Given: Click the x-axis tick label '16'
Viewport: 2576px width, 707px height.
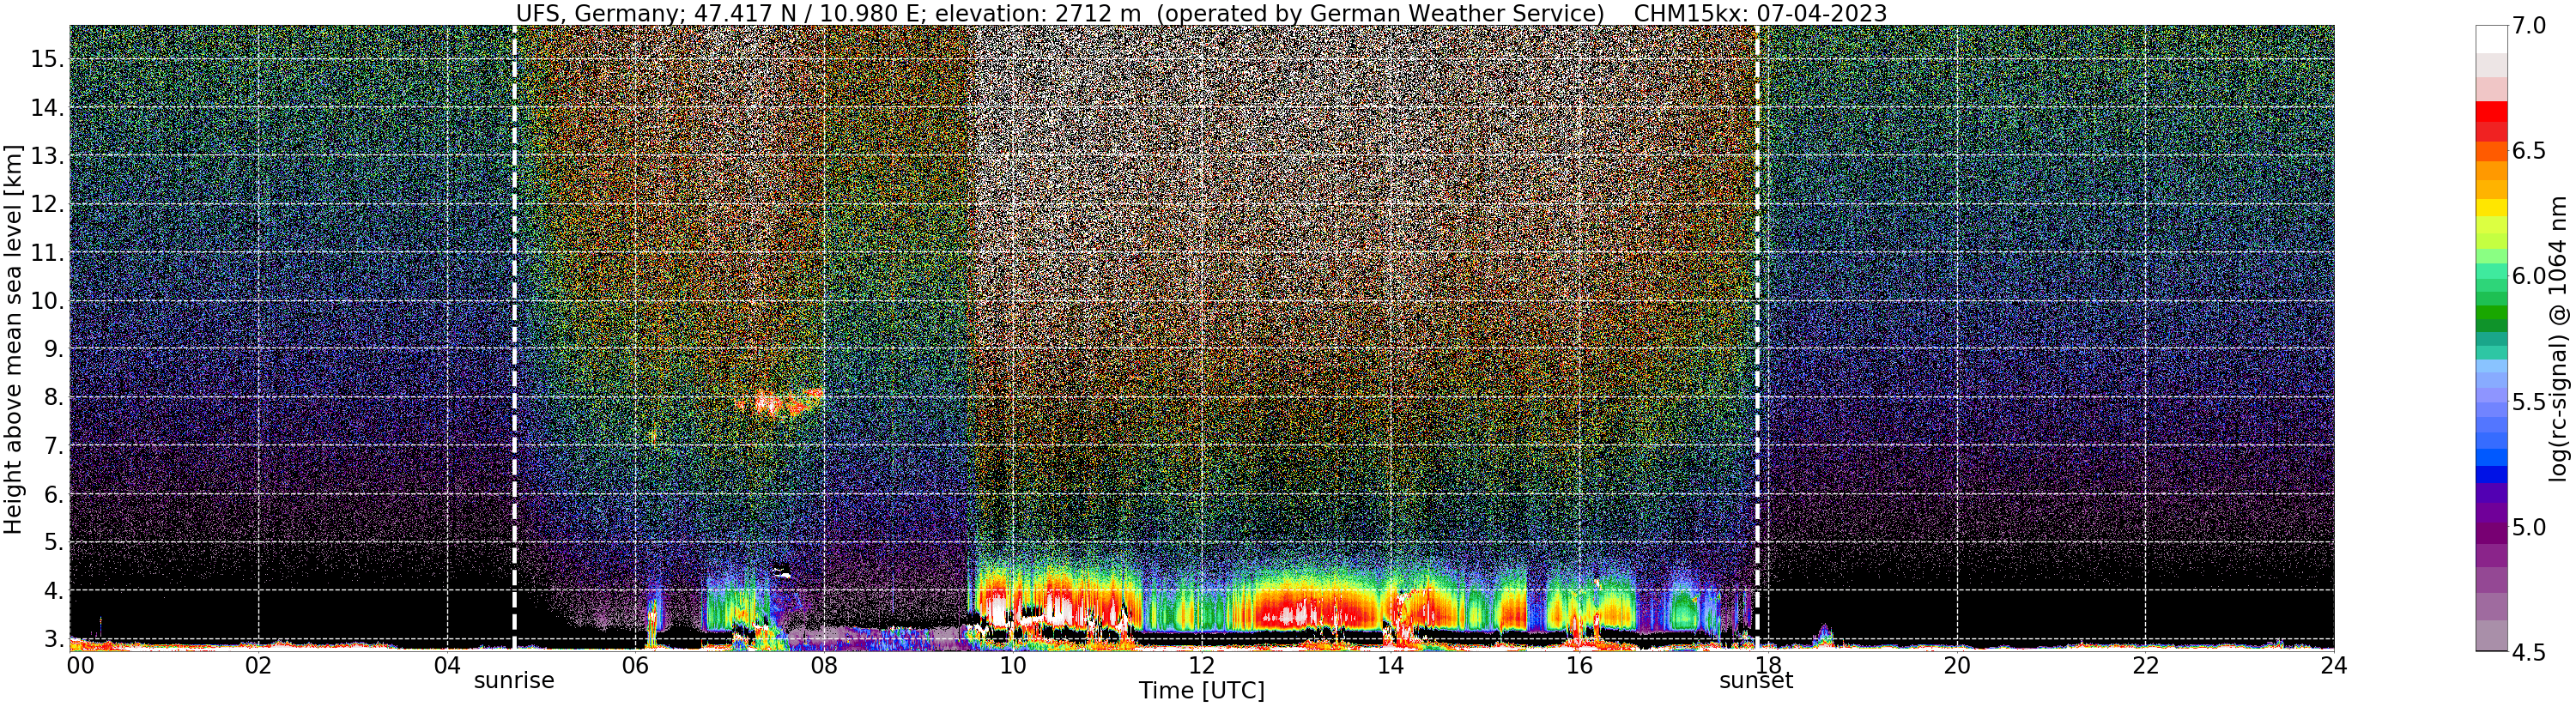Looking at the screenshot, I should point(1579,664).
